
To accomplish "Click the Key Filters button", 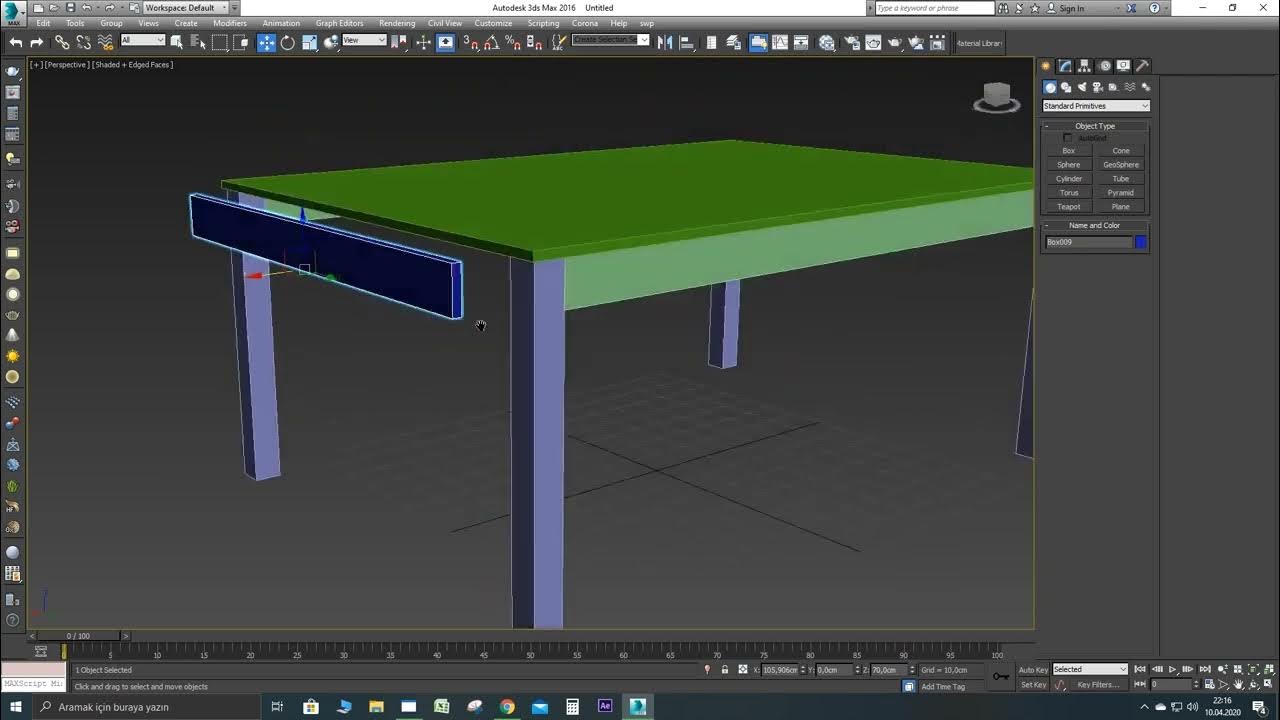I will coord(1097,685).
